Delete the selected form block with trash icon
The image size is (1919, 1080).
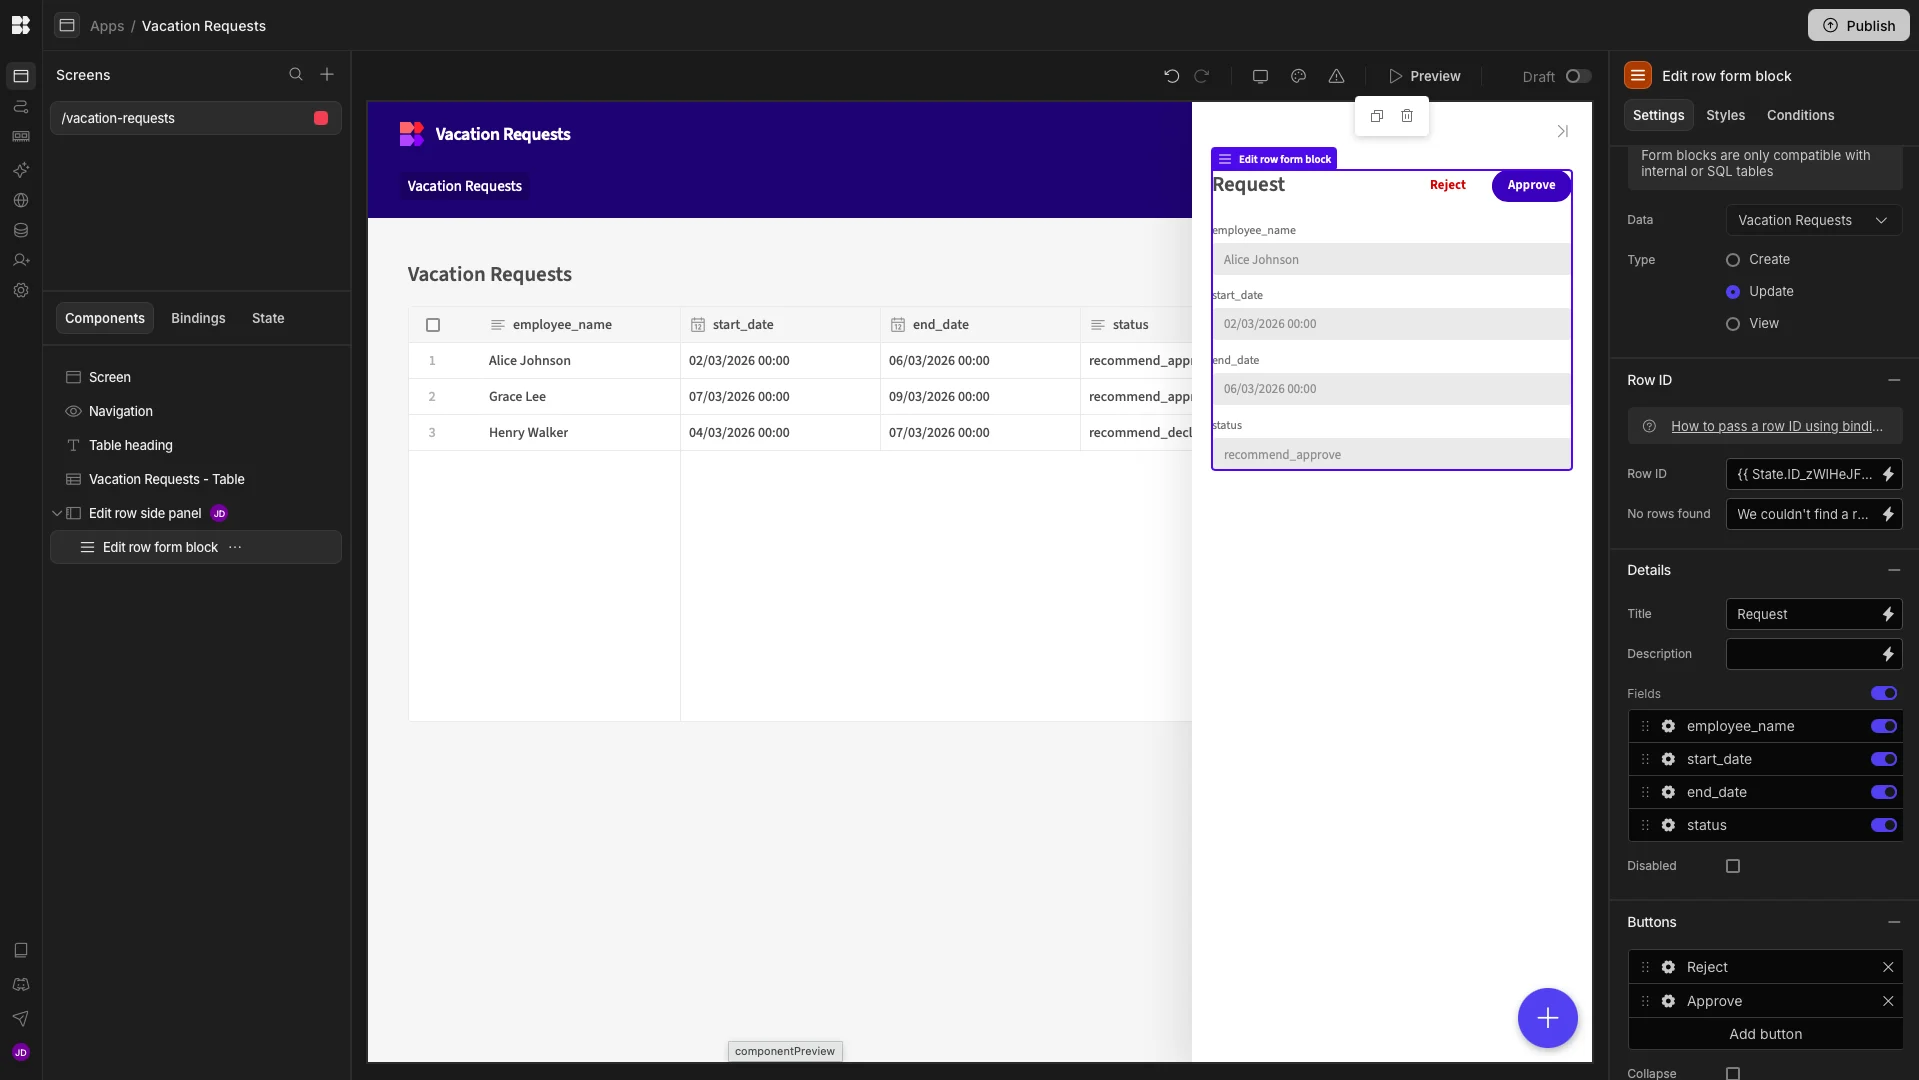[1407, 116]
